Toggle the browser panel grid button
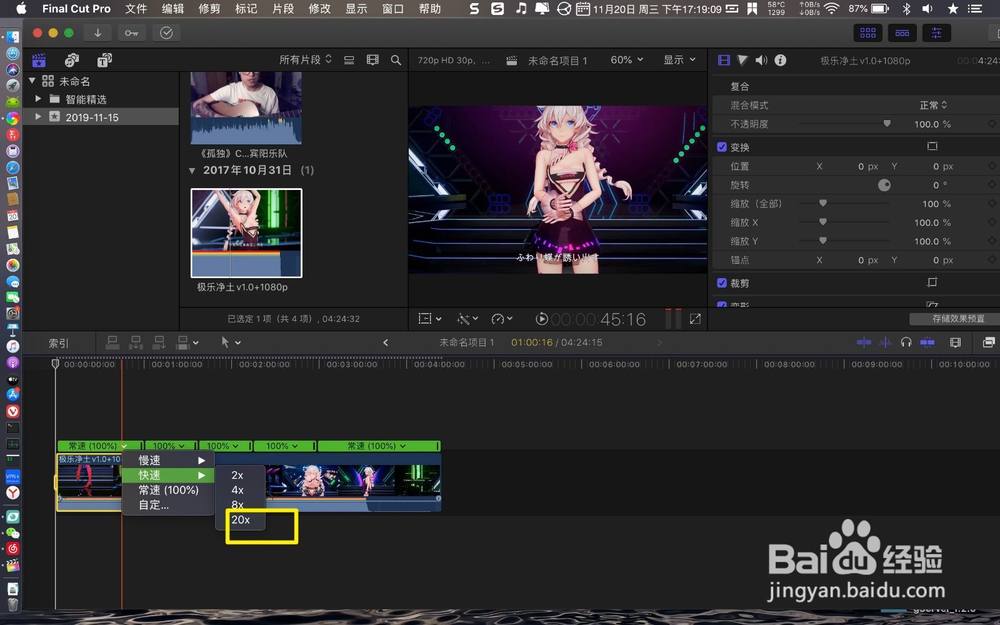Screen dimensions: 1000x625 (868, 33)
